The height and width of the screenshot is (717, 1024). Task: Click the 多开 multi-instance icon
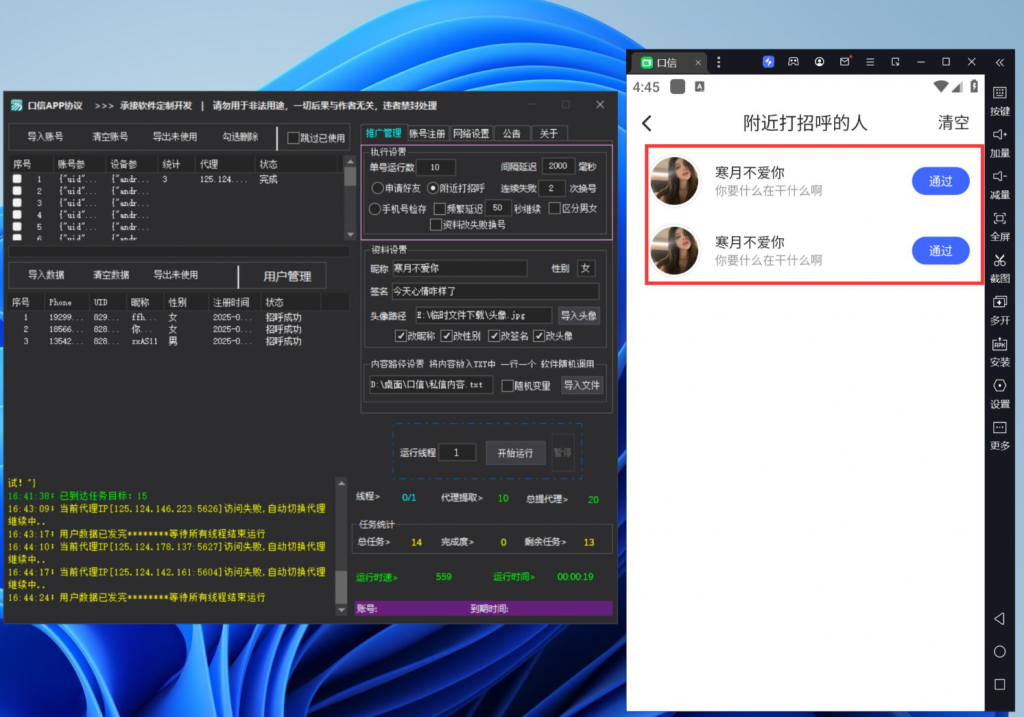pyautogui.click(x=999, y=302)
